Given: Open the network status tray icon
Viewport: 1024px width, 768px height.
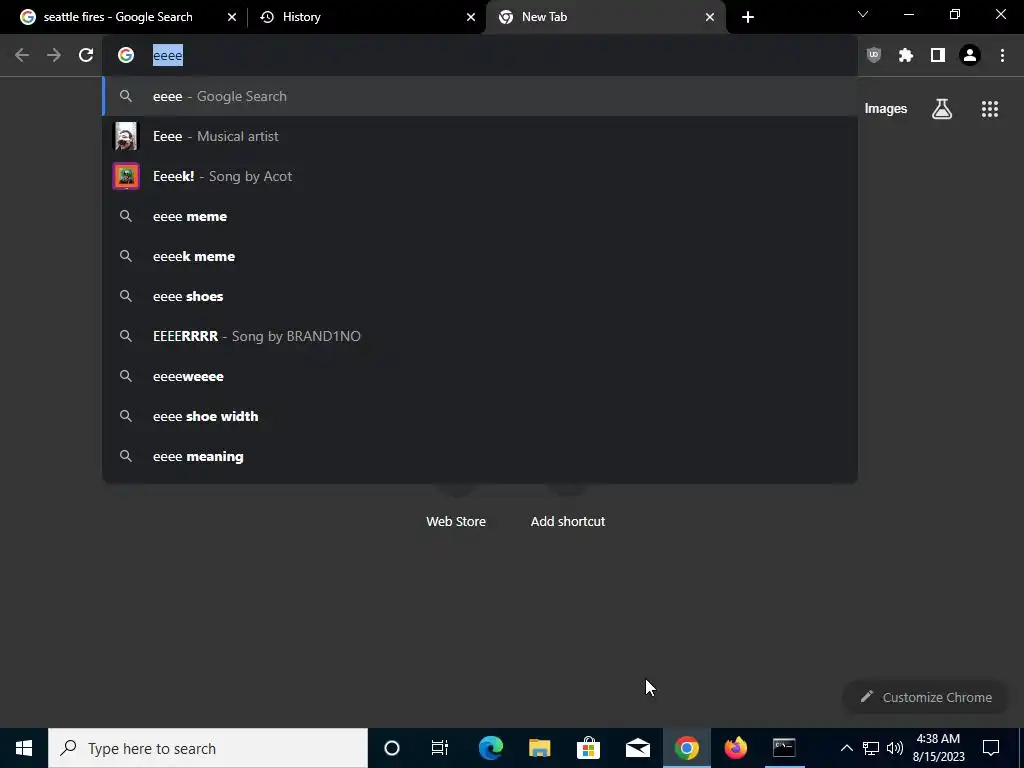Looking at the screenshot, I should [871, 748].
